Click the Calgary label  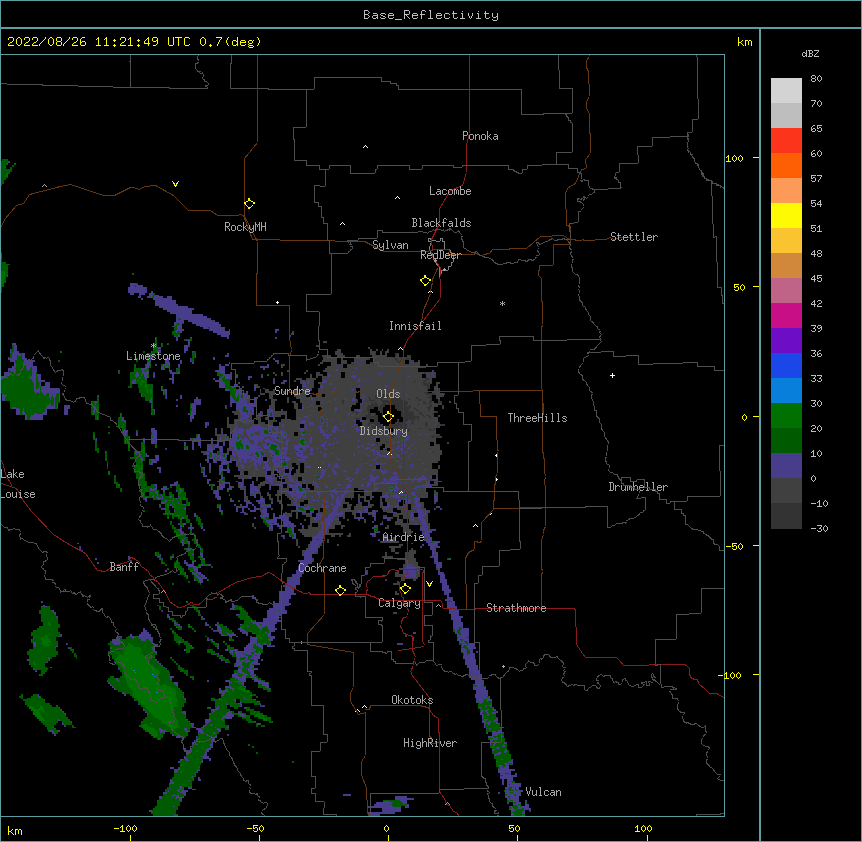click(x=399, y=603)
